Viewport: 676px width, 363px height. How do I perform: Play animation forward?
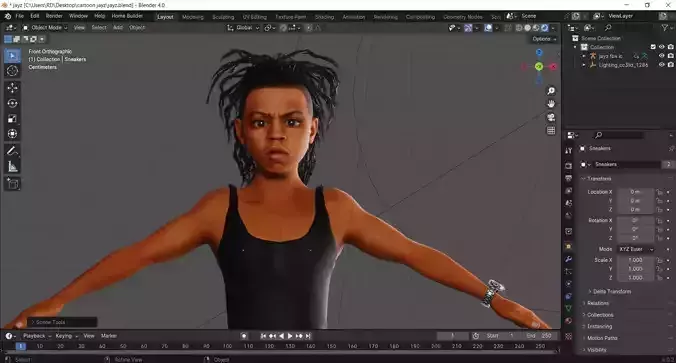(290, 336)
